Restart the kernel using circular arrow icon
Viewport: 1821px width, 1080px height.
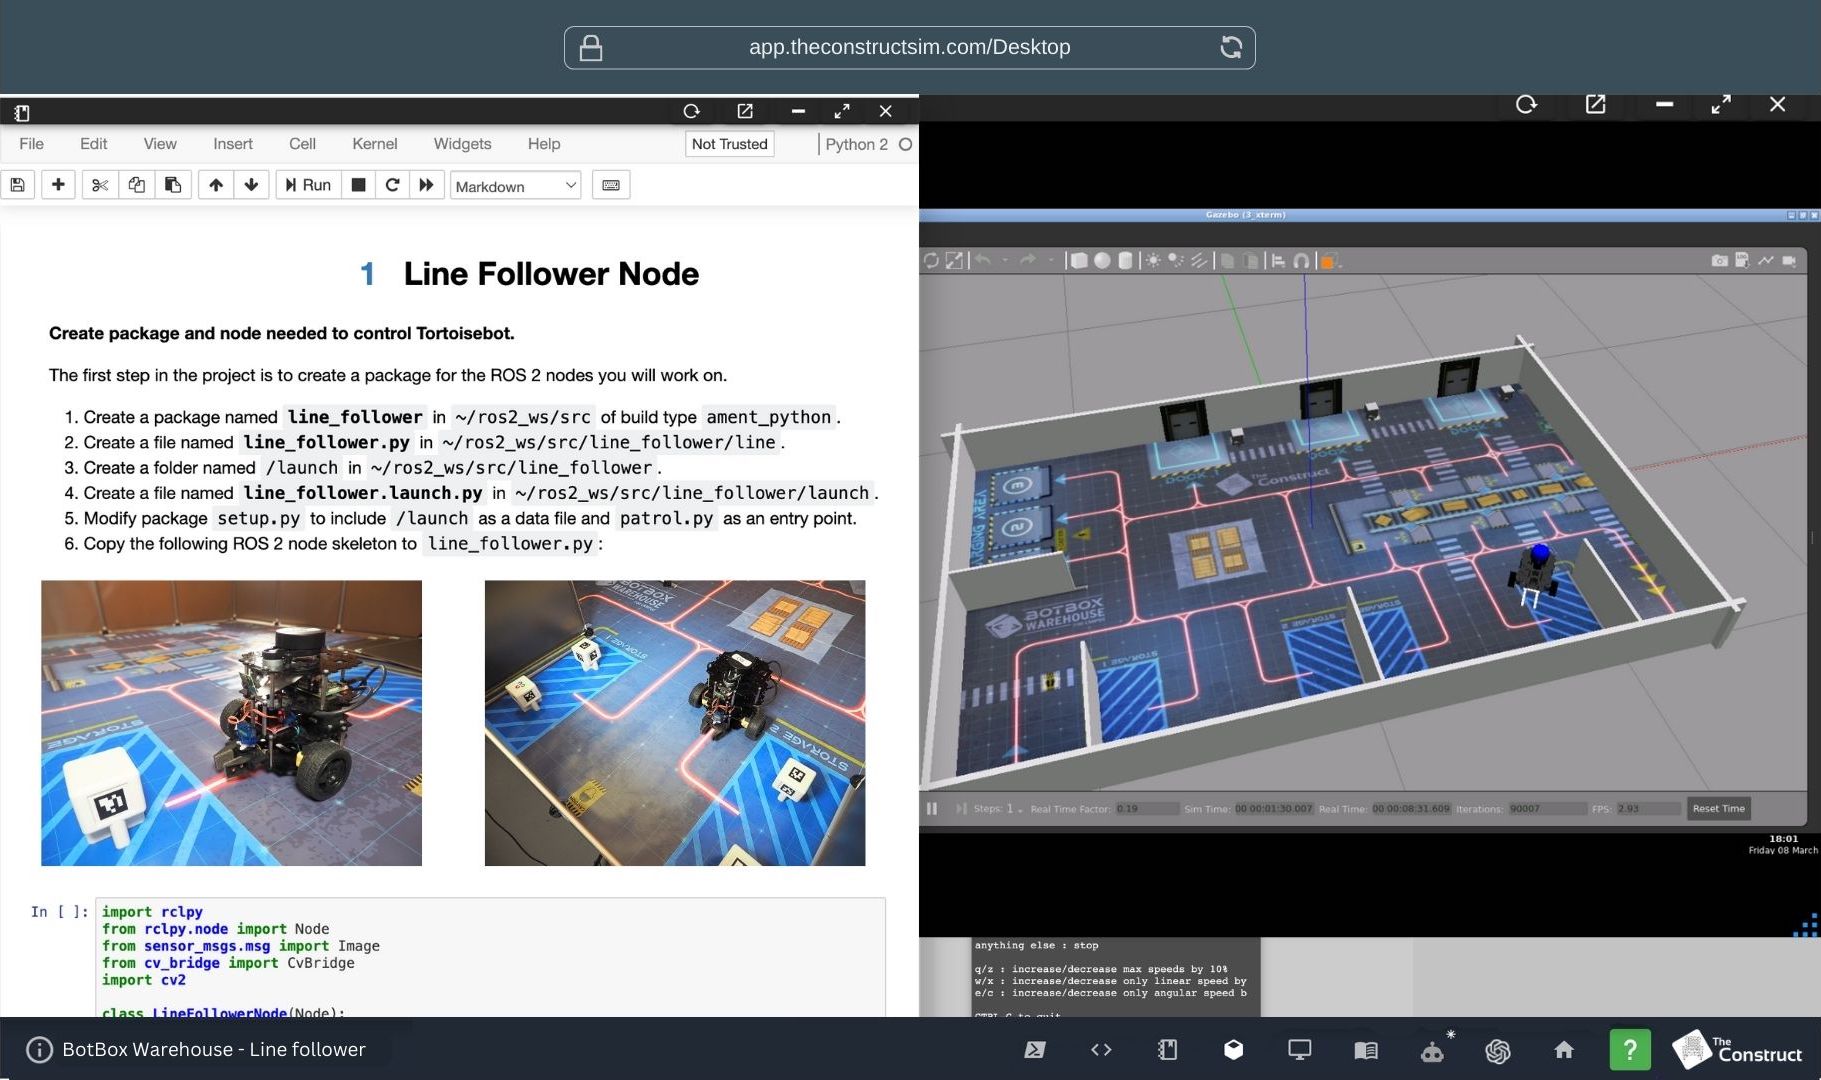coord(392,185)
